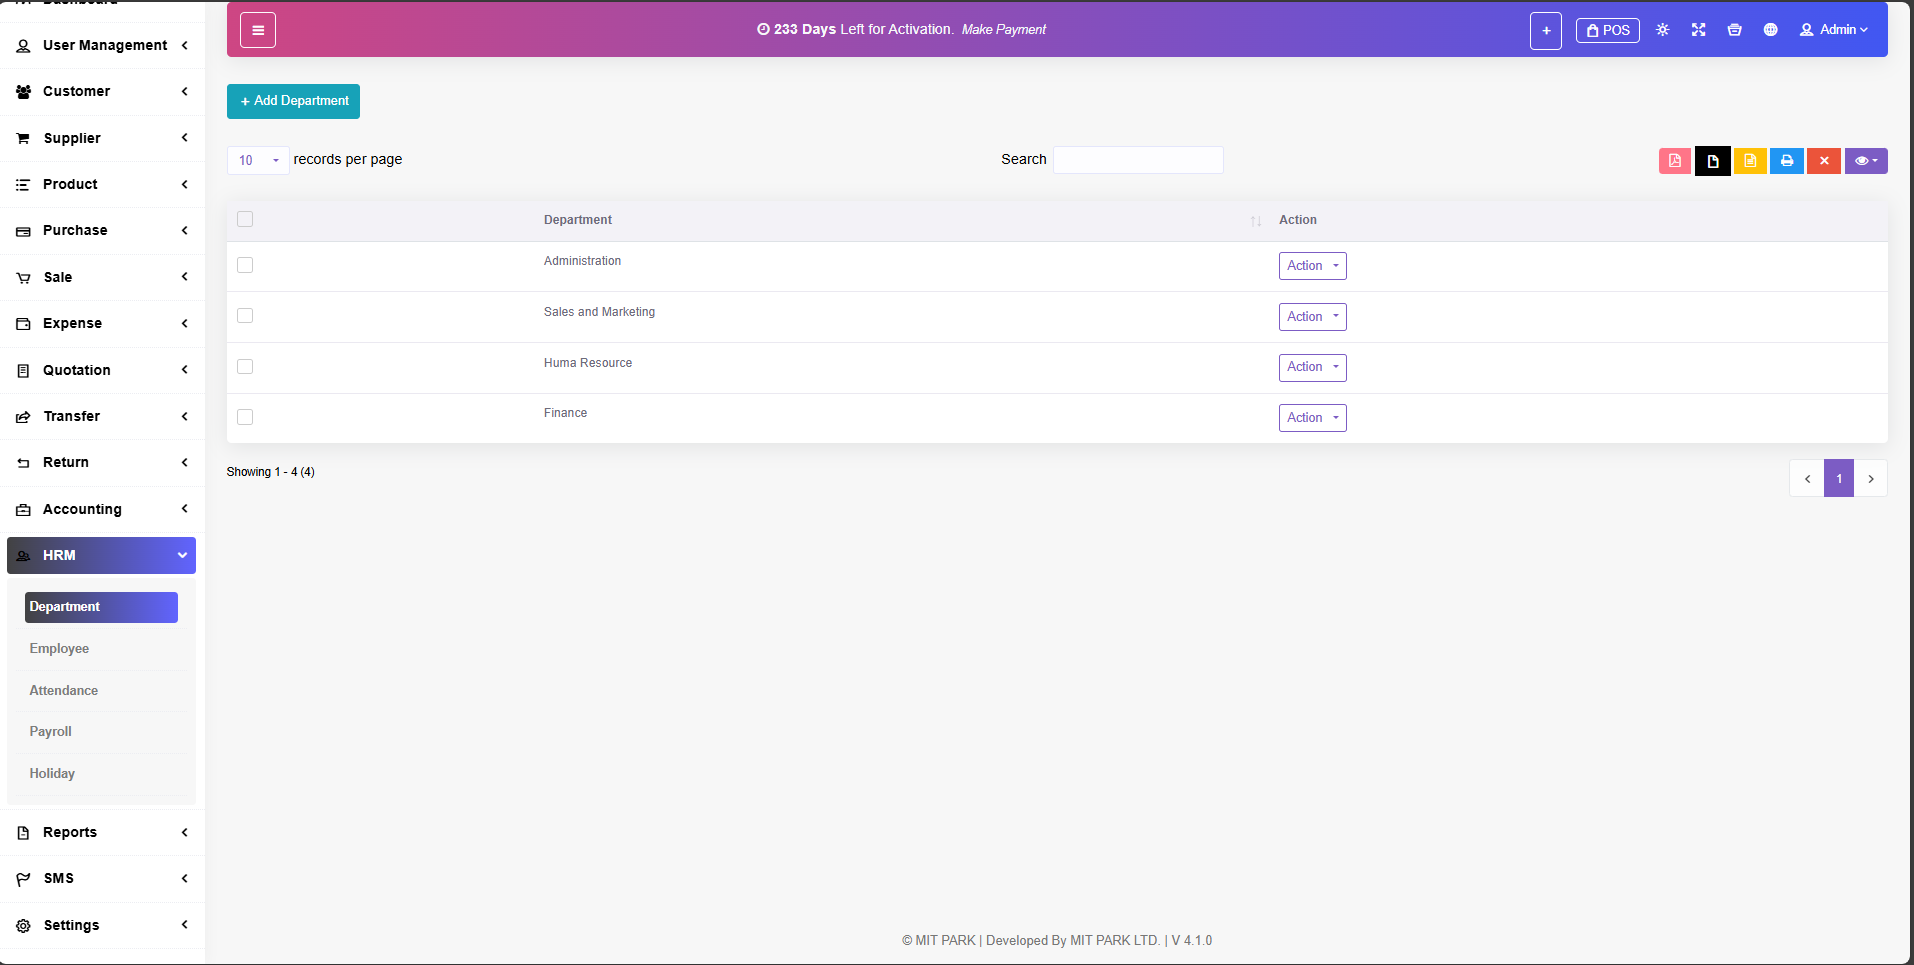
Task: Click the hamburger menu button
Action: [258, 30]
